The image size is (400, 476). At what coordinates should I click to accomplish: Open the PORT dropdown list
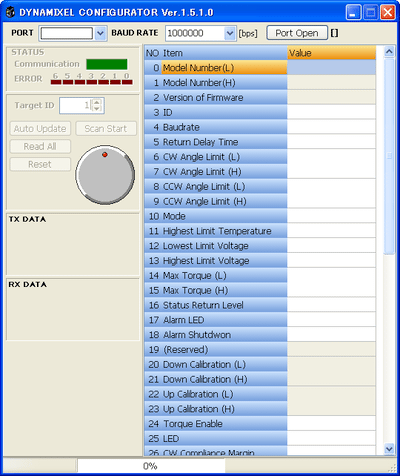[x=100, y=33]
